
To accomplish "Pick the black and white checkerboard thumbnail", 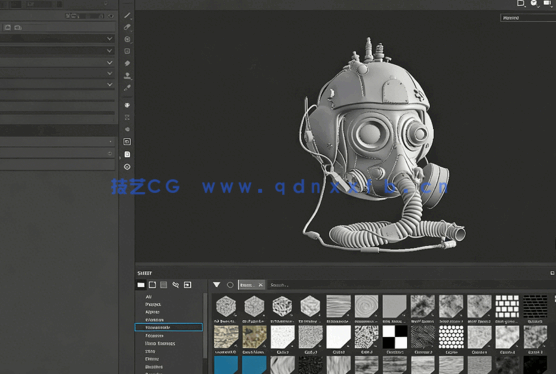I will coord(395,337).
